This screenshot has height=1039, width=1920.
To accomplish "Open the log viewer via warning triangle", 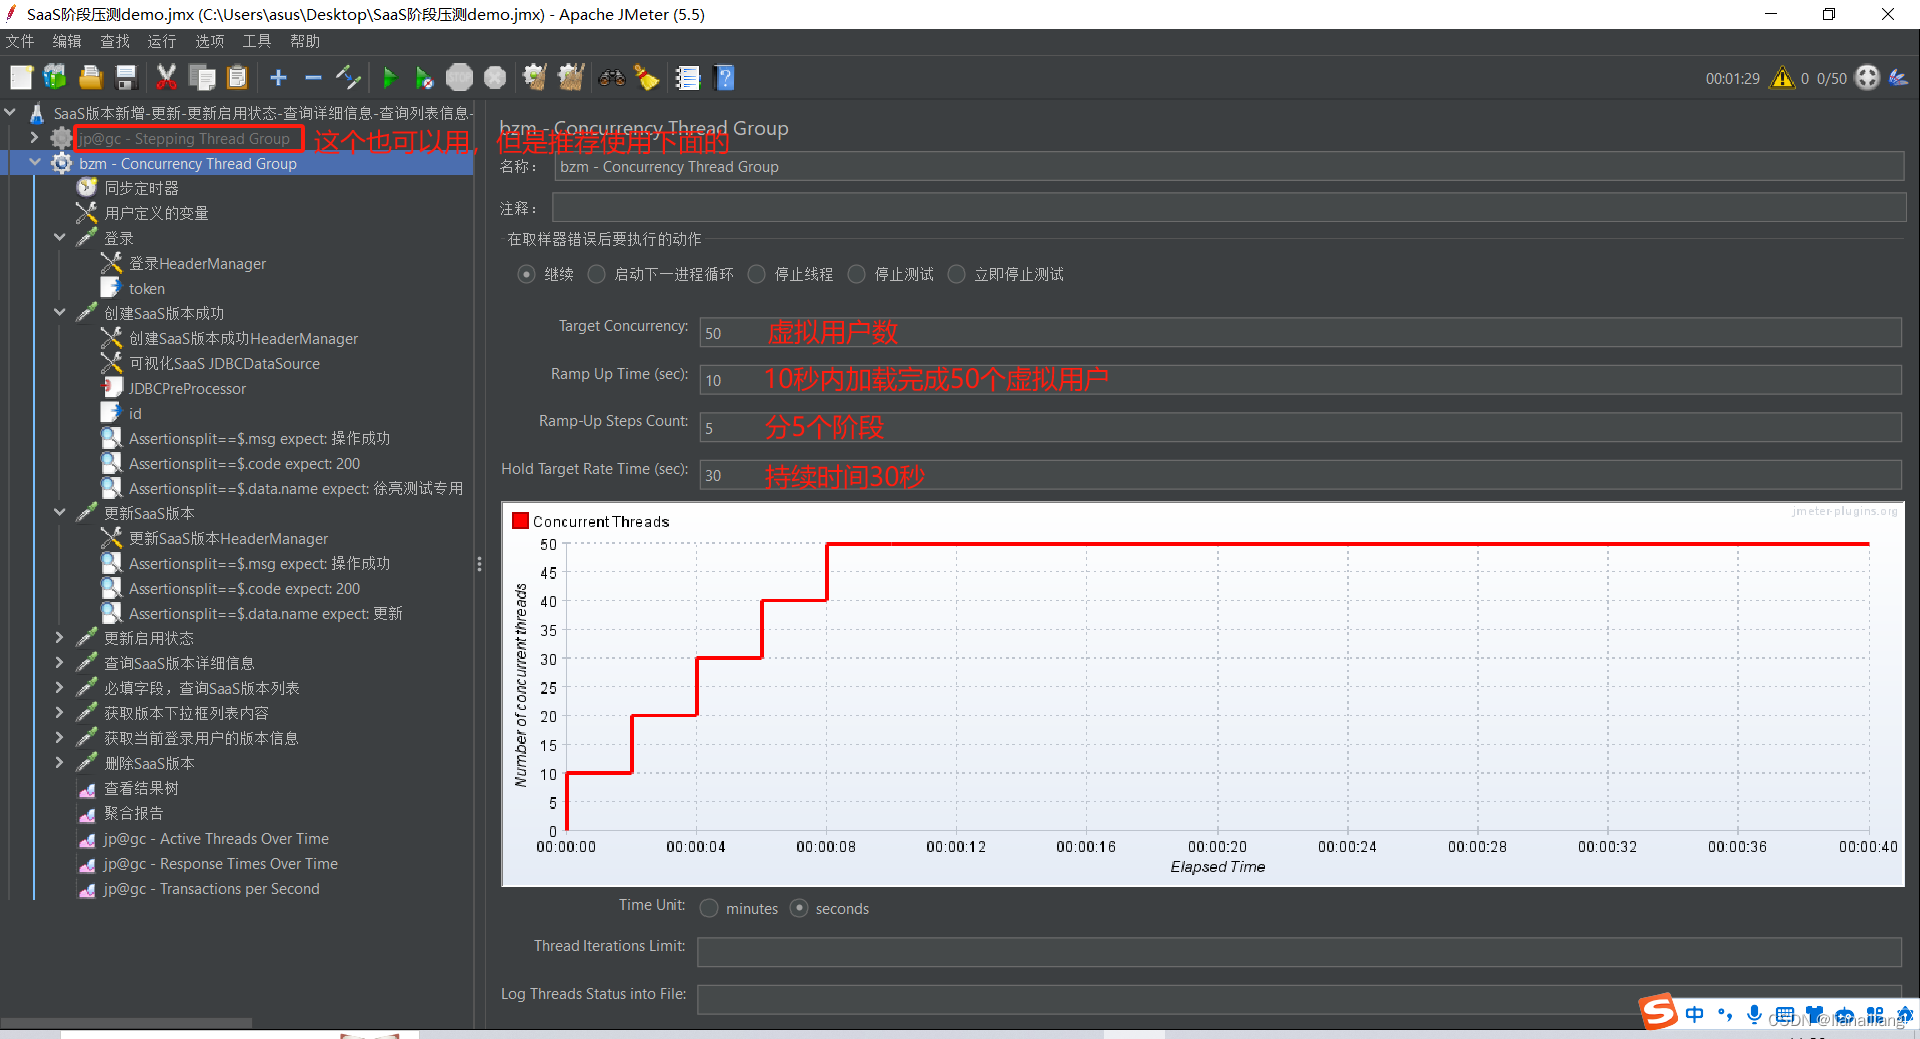I will tap(1782, 78).
